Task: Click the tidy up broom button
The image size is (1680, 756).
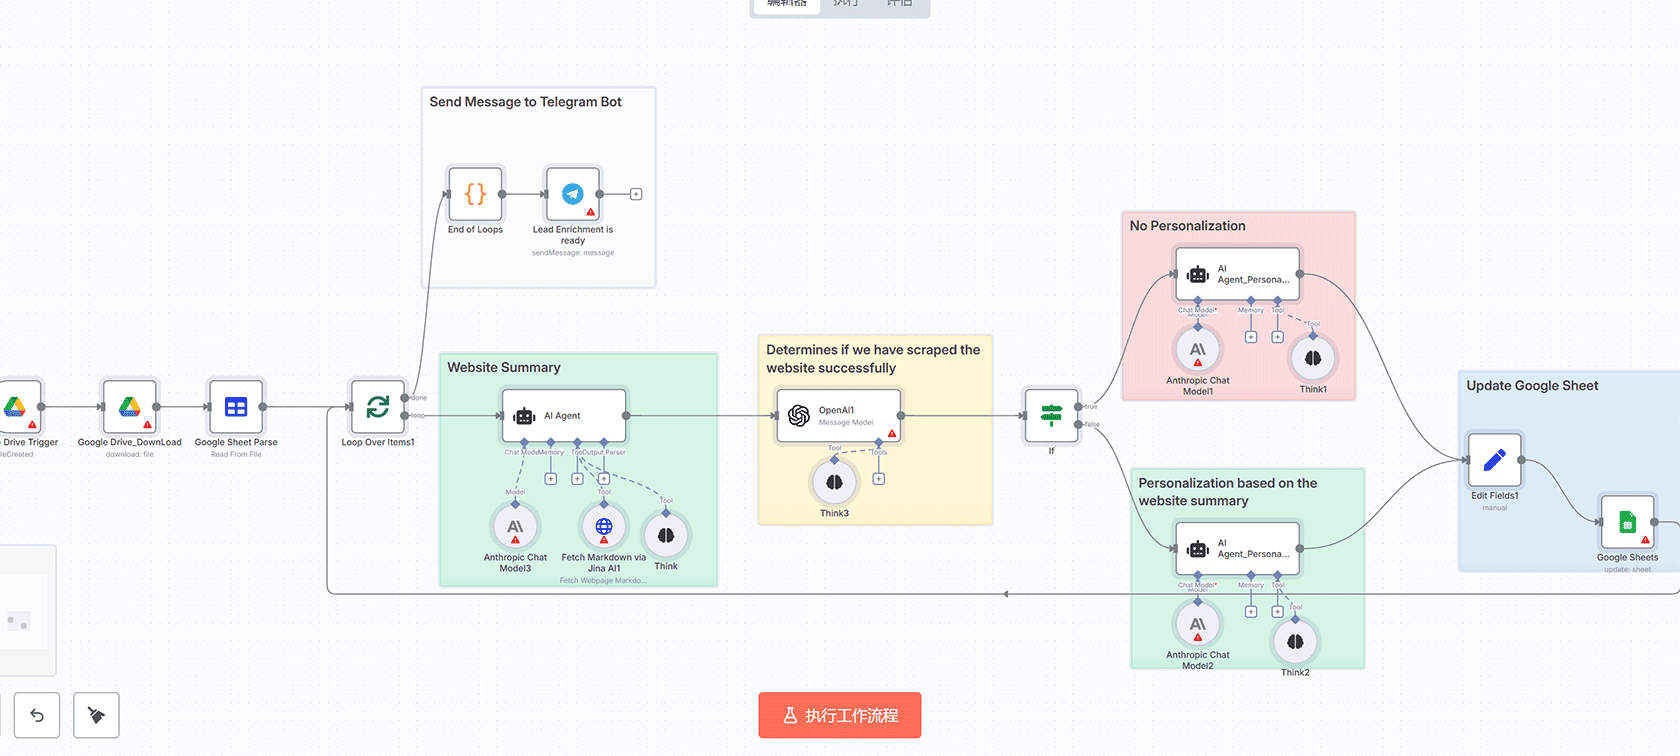Action: click(x=96, y=715)
